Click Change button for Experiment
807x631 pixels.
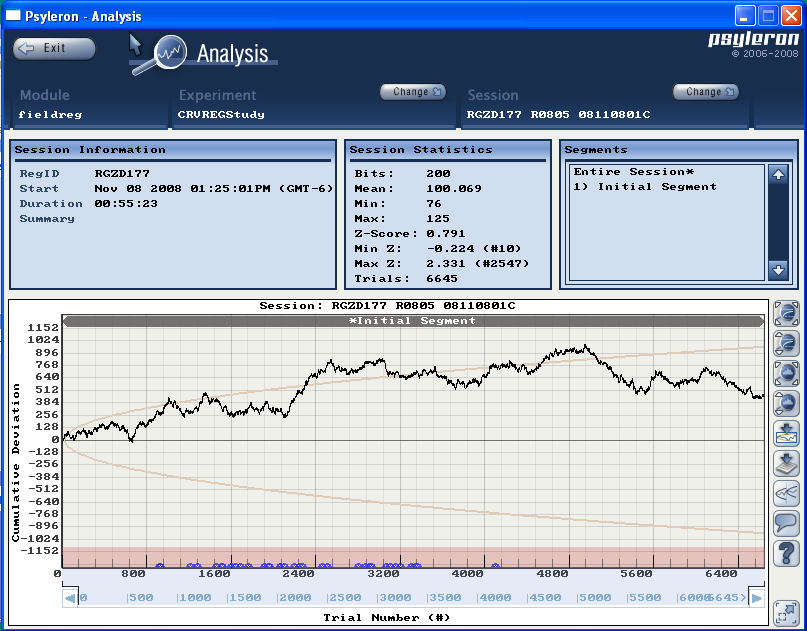[x=412, y=92]
